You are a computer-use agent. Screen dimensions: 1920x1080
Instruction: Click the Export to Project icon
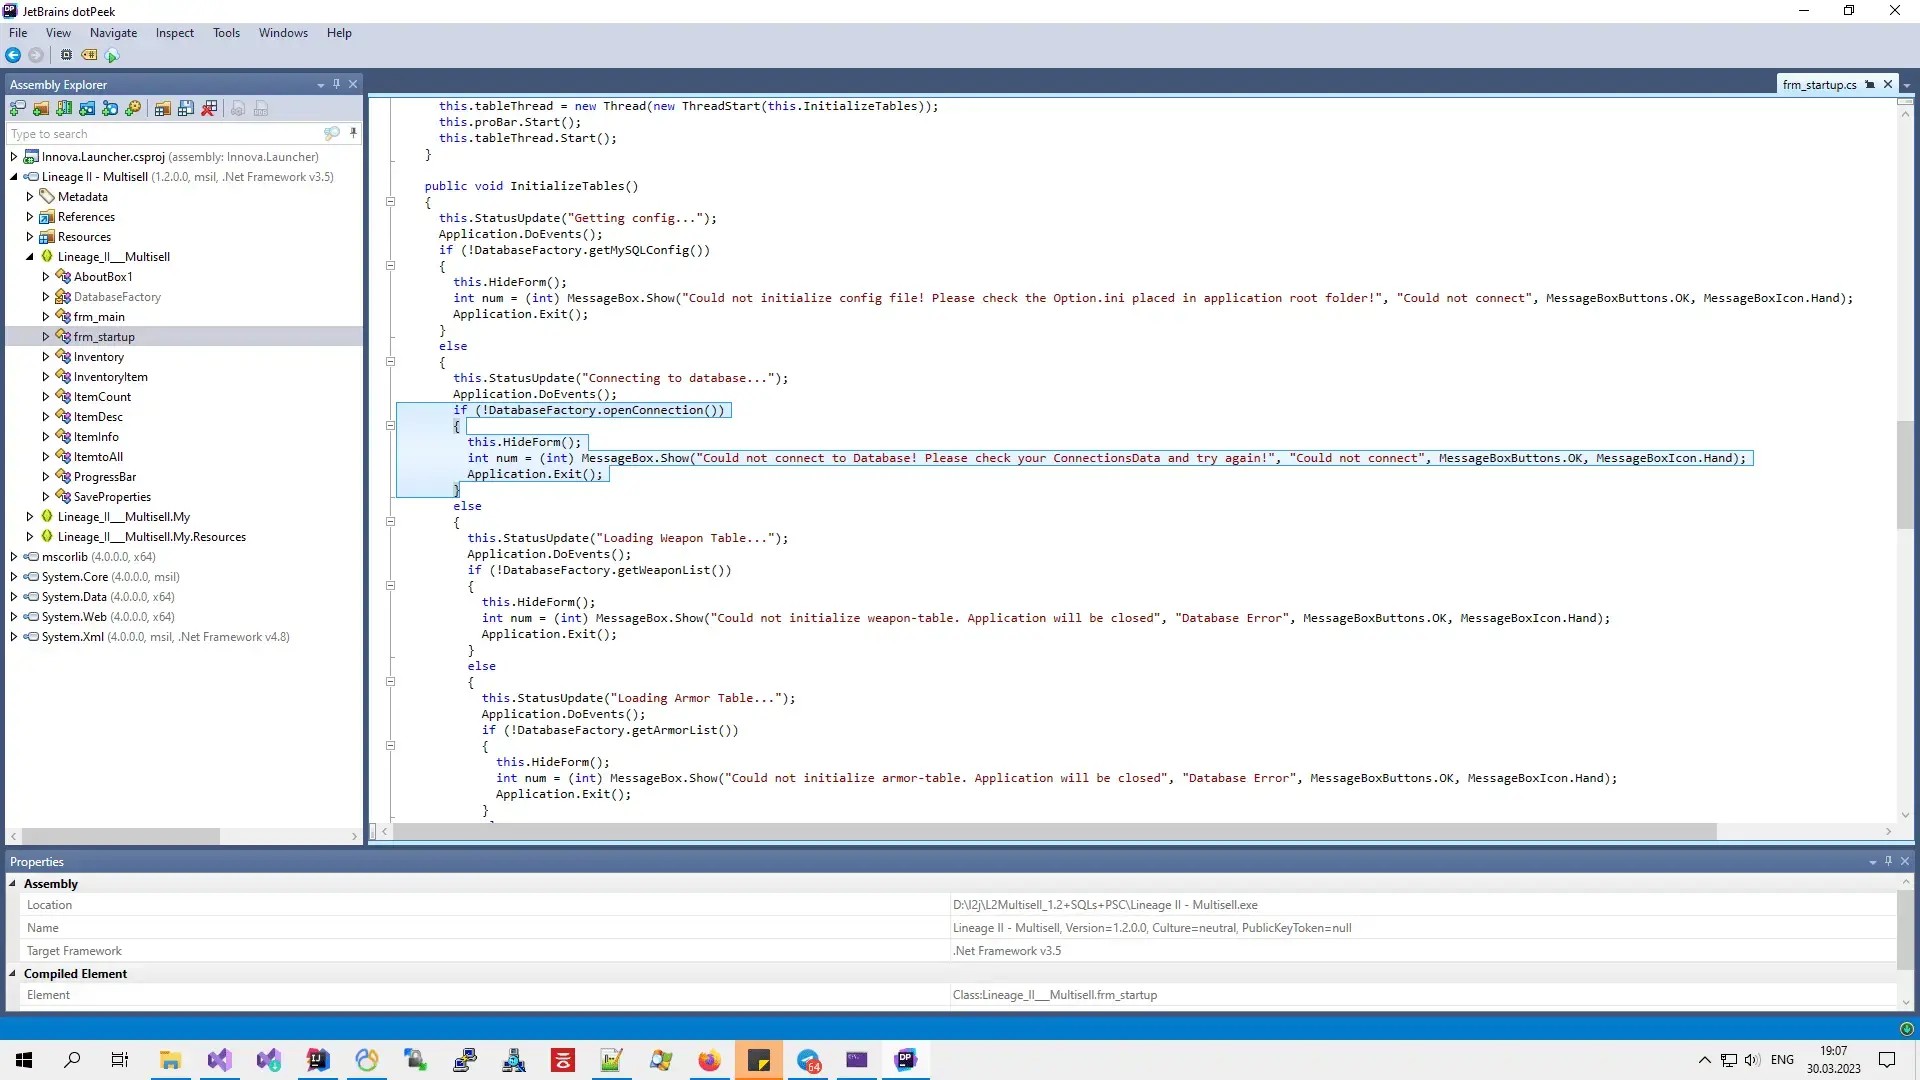238,108
